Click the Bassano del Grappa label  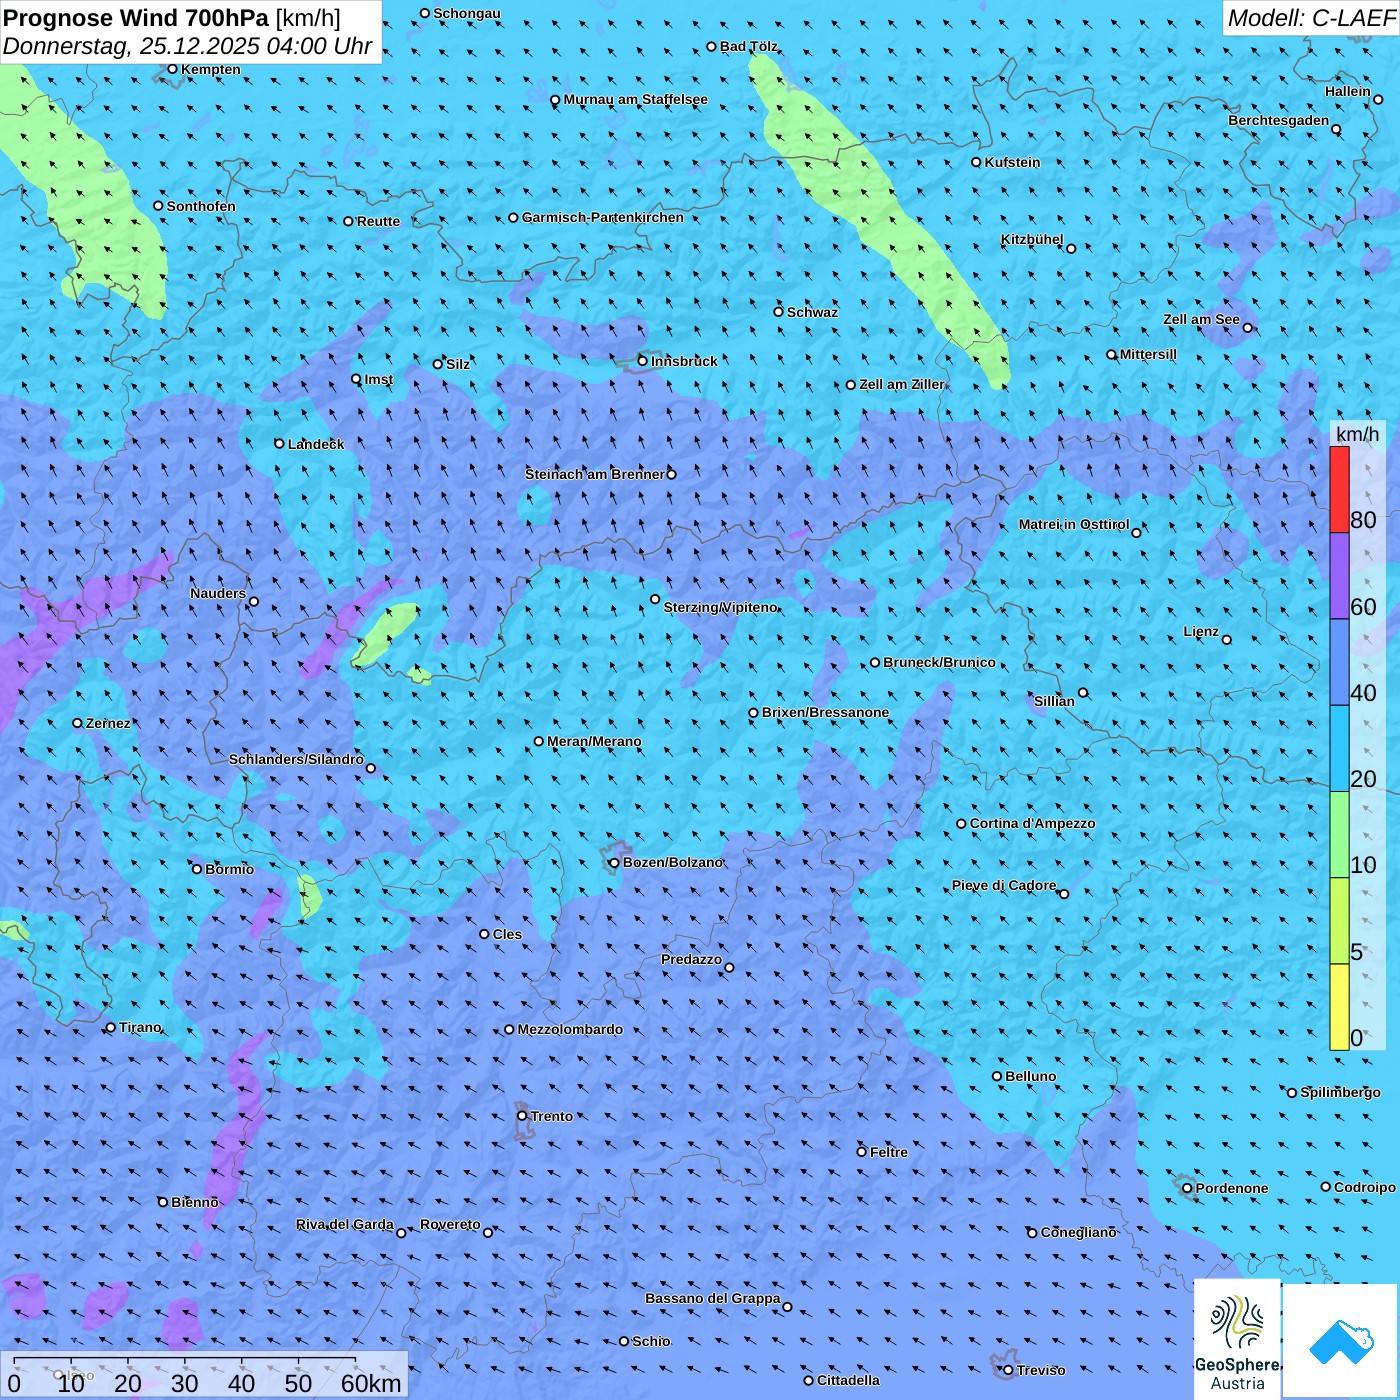pos(712,1298)
